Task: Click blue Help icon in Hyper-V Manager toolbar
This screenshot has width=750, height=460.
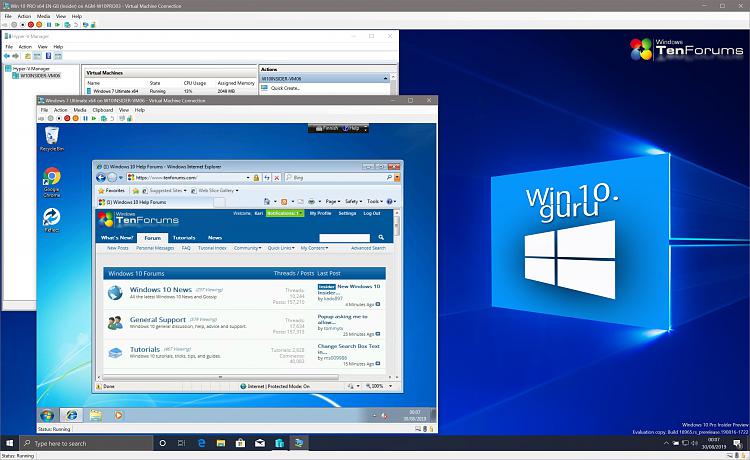Action: pos(48,56)
